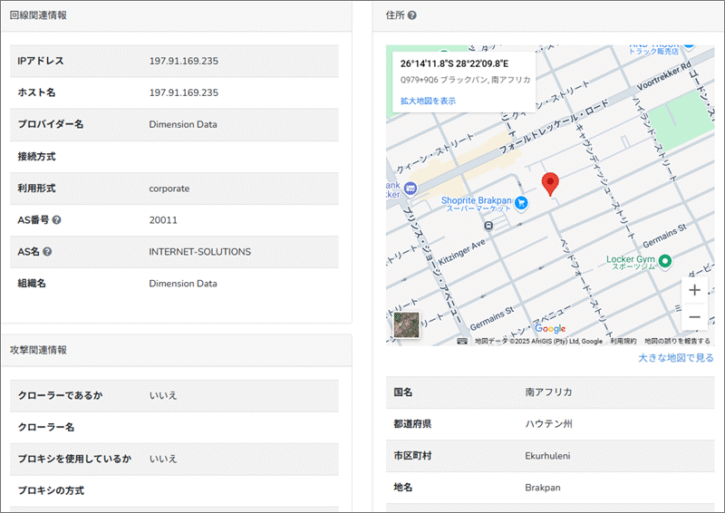This screenshot has width=725, height=513.
Task: Zoom out the map with minus button
Action: (694, 317)
